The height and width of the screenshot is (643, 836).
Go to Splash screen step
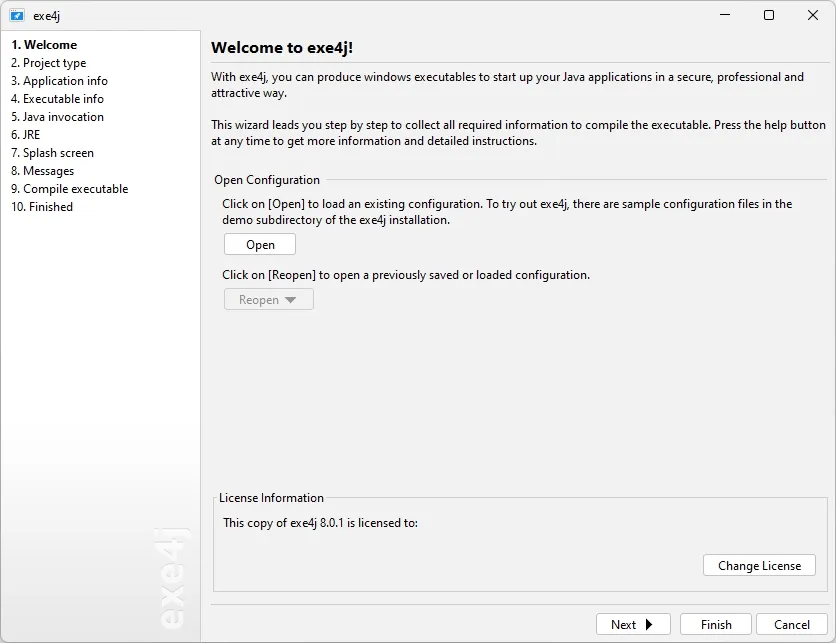52,153
